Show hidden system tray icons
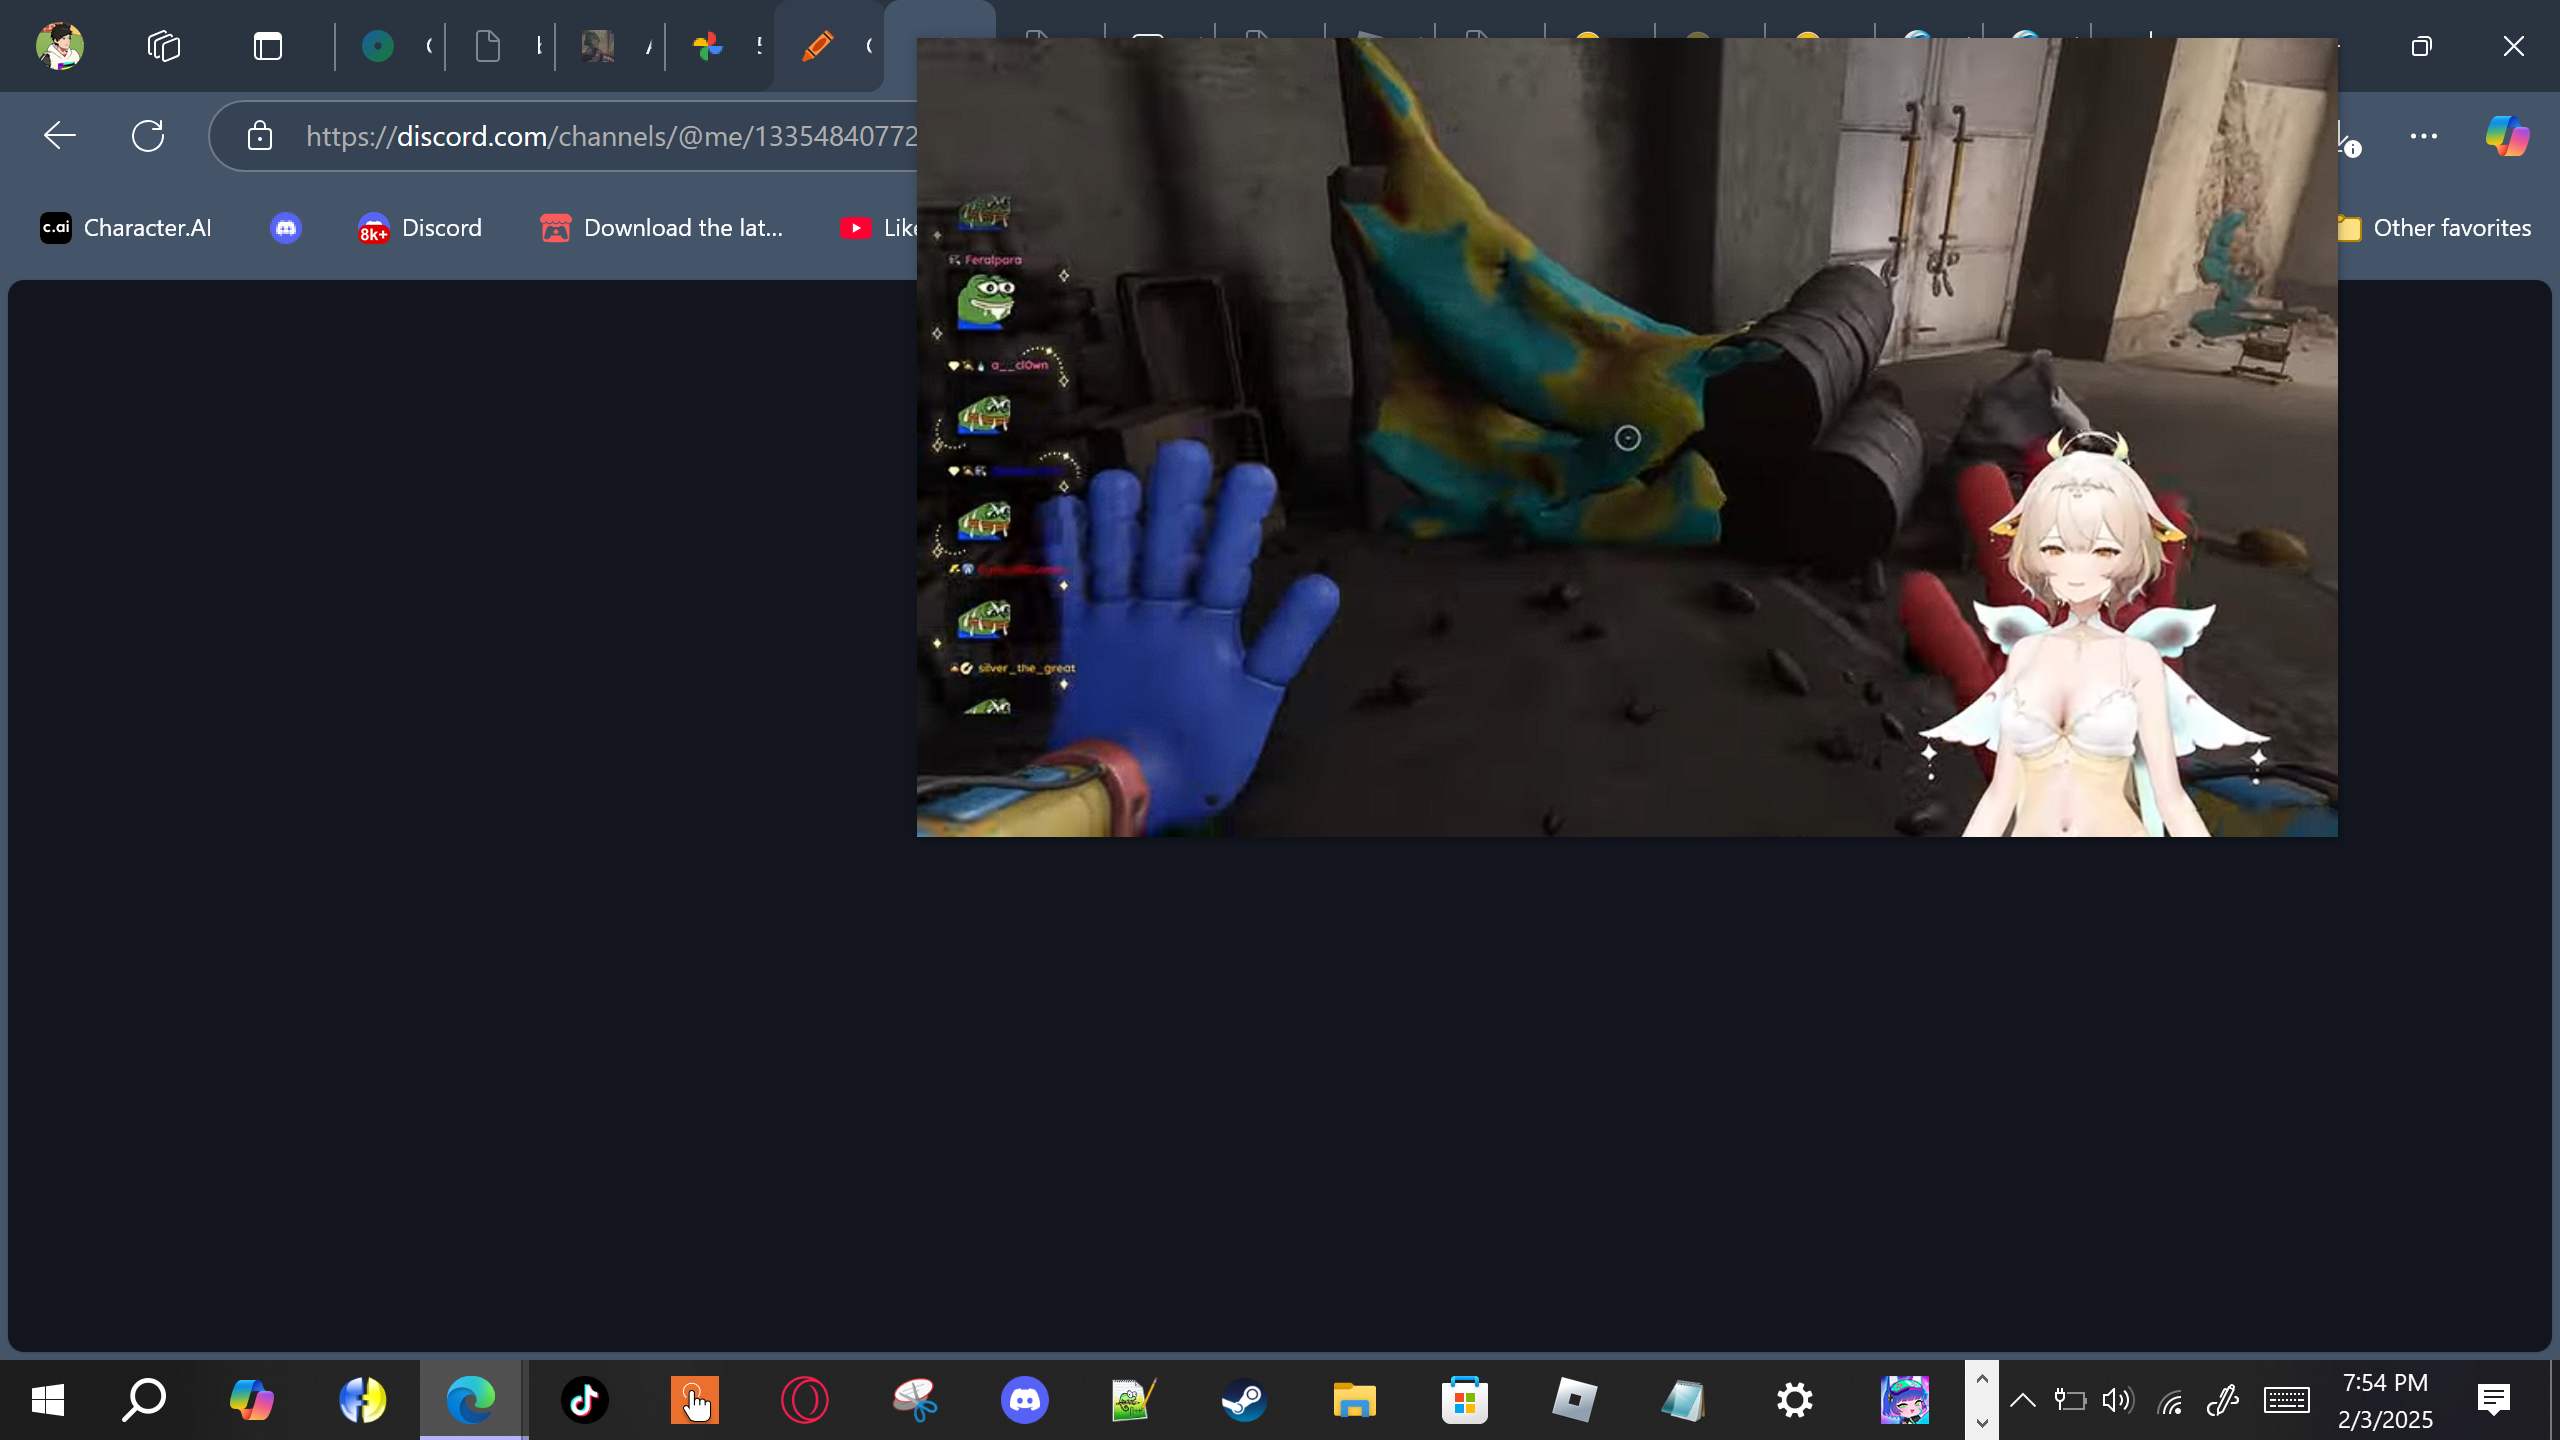2560x1440 pixels. point(2022,1400)
